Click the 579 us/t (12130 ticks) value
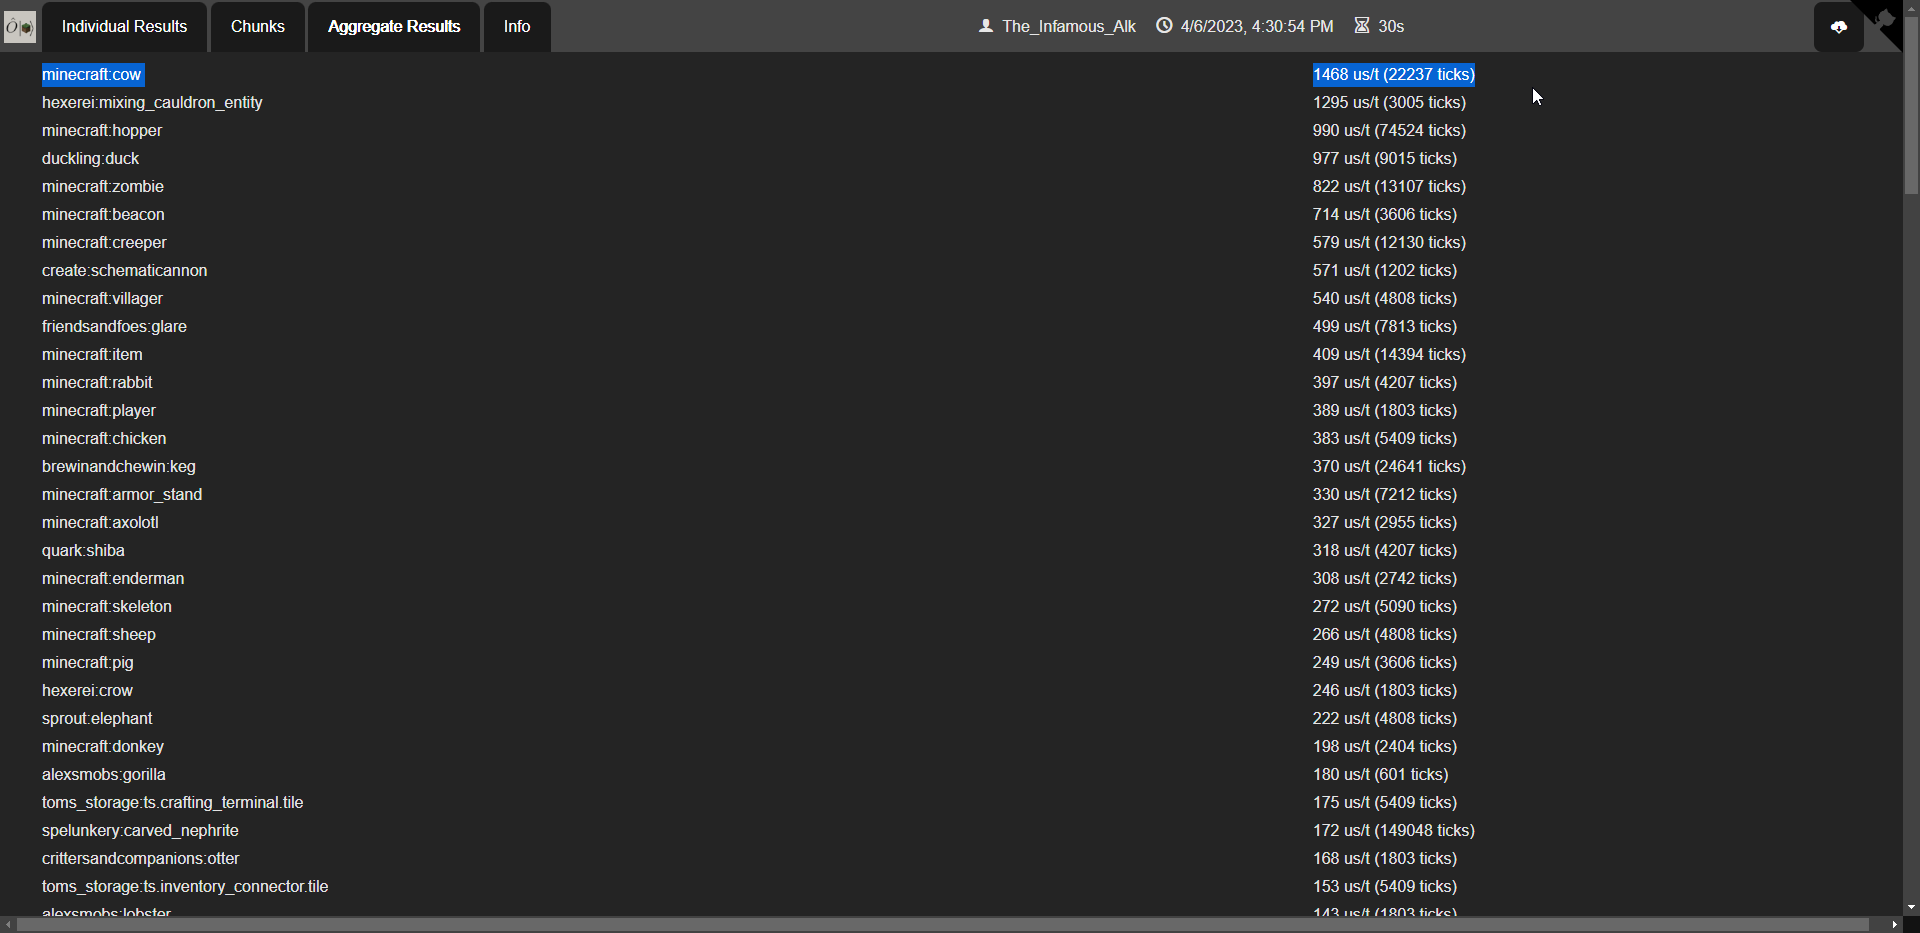Image resolution: width=1920 pixels, height=933 pixels. tap(1390, 243)
